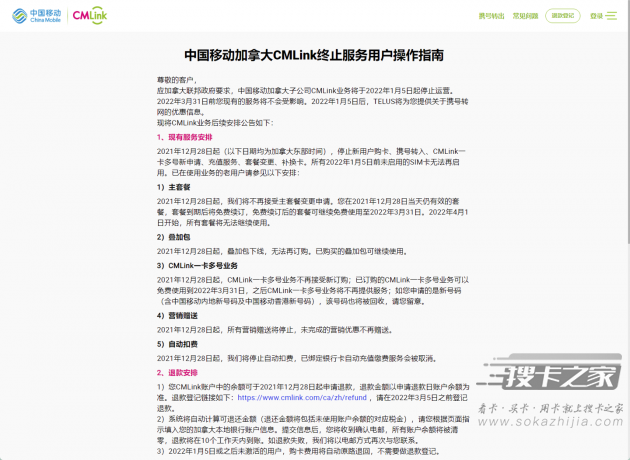Open the cmlink.com/ca/zh/refund link
The image size is (630, 460).
pos(302,397)
